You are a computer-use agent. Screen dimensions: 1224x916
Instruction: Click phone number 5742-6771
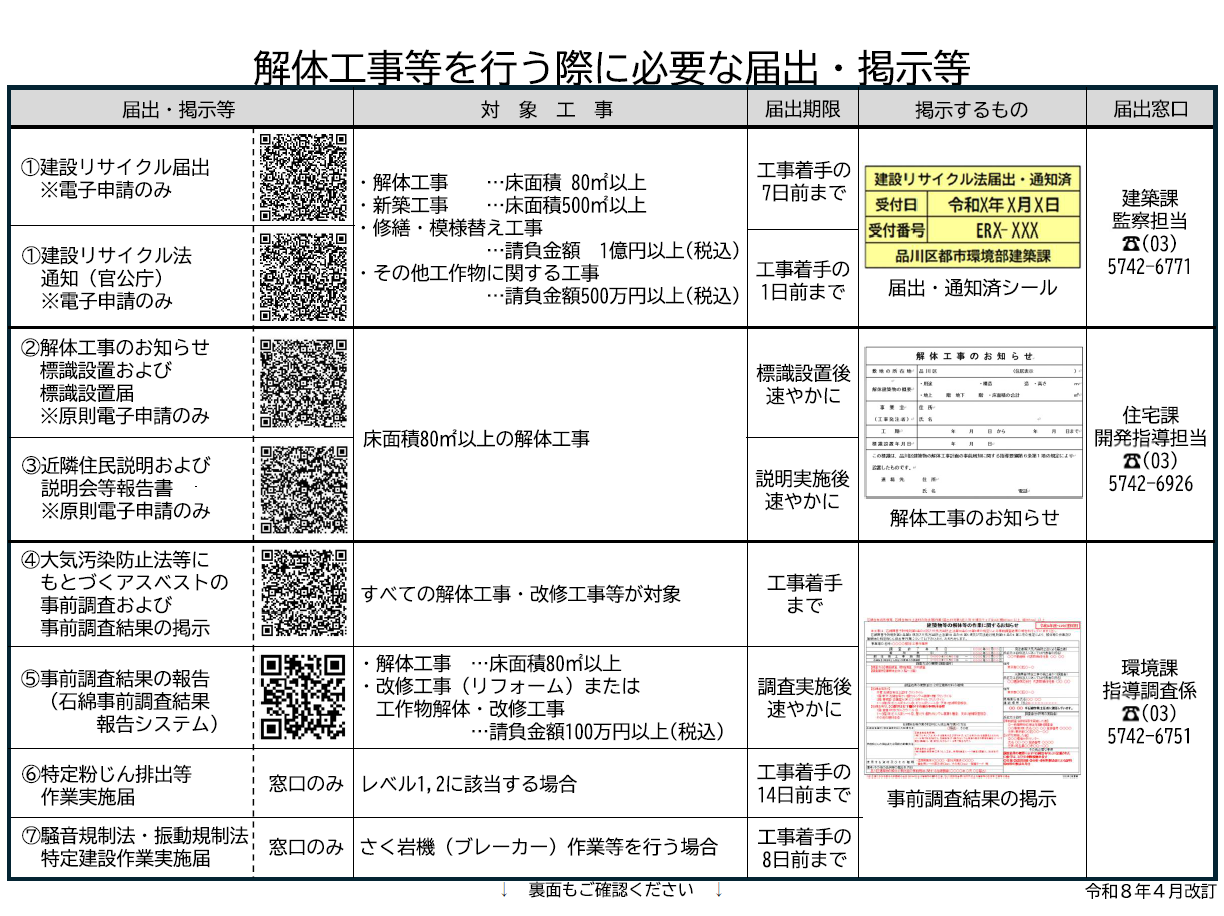(1150, 267)
